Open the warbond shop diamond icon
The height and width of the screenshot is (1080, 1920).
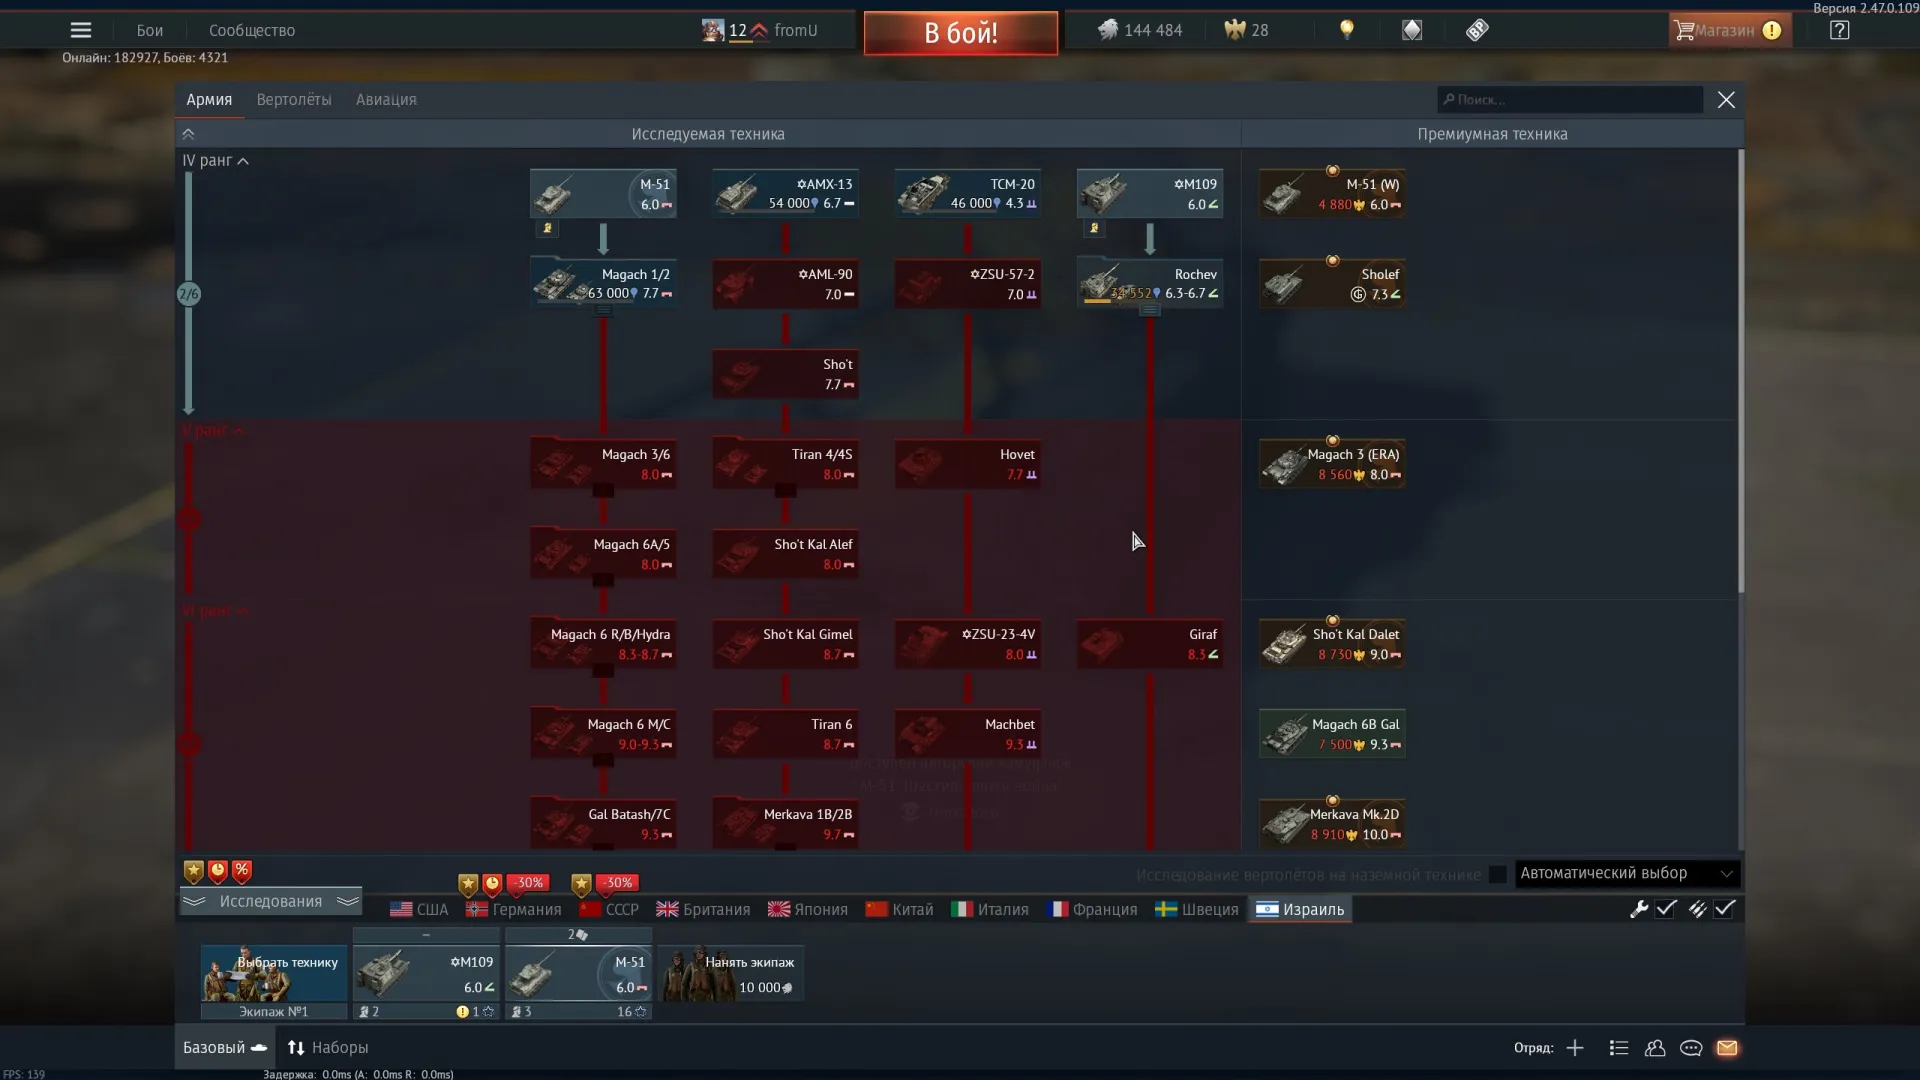(x=1412, y=30)
